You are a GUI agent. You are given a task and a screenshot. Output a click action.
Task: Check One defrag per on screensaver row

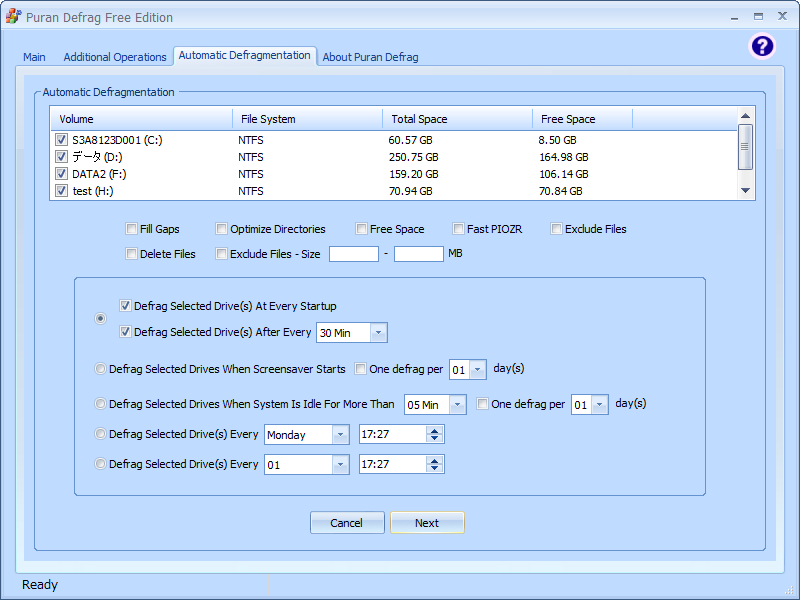pyautogui.click(x=360, y=368)
